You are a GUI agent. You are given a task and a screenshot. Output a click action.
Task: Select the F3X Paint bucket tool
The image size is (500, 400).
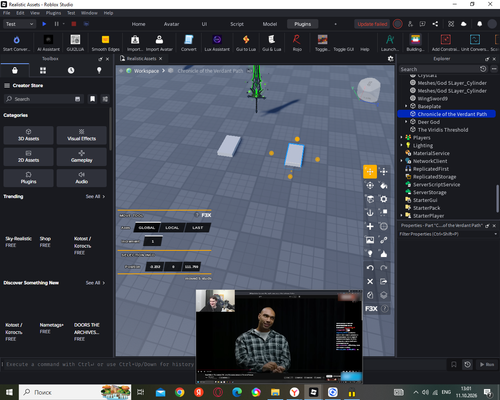click(x=384, y=185)
